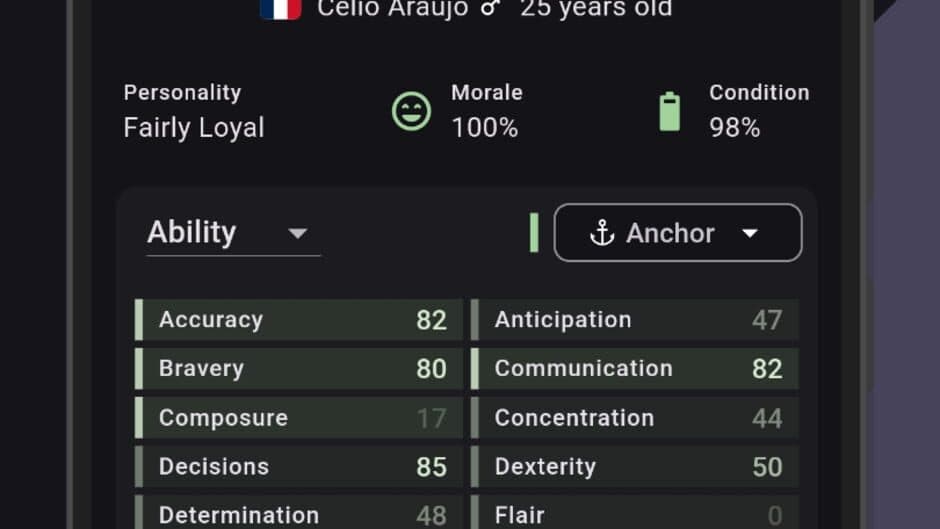Click the French flag icon
Viewport: 940px width, 529px height.
coord(281,9)
